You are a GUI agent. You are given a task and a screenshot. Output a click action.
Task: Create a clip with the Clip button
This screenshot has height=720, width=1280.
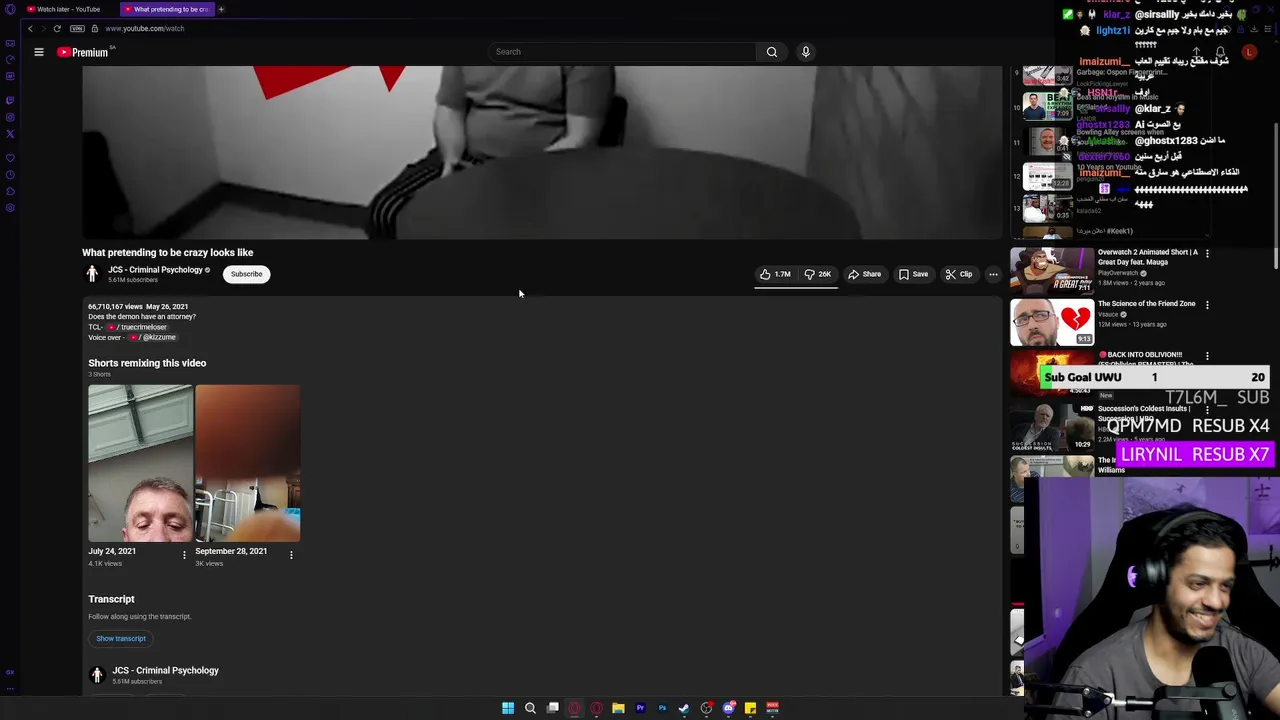click(x=958, y=274)
